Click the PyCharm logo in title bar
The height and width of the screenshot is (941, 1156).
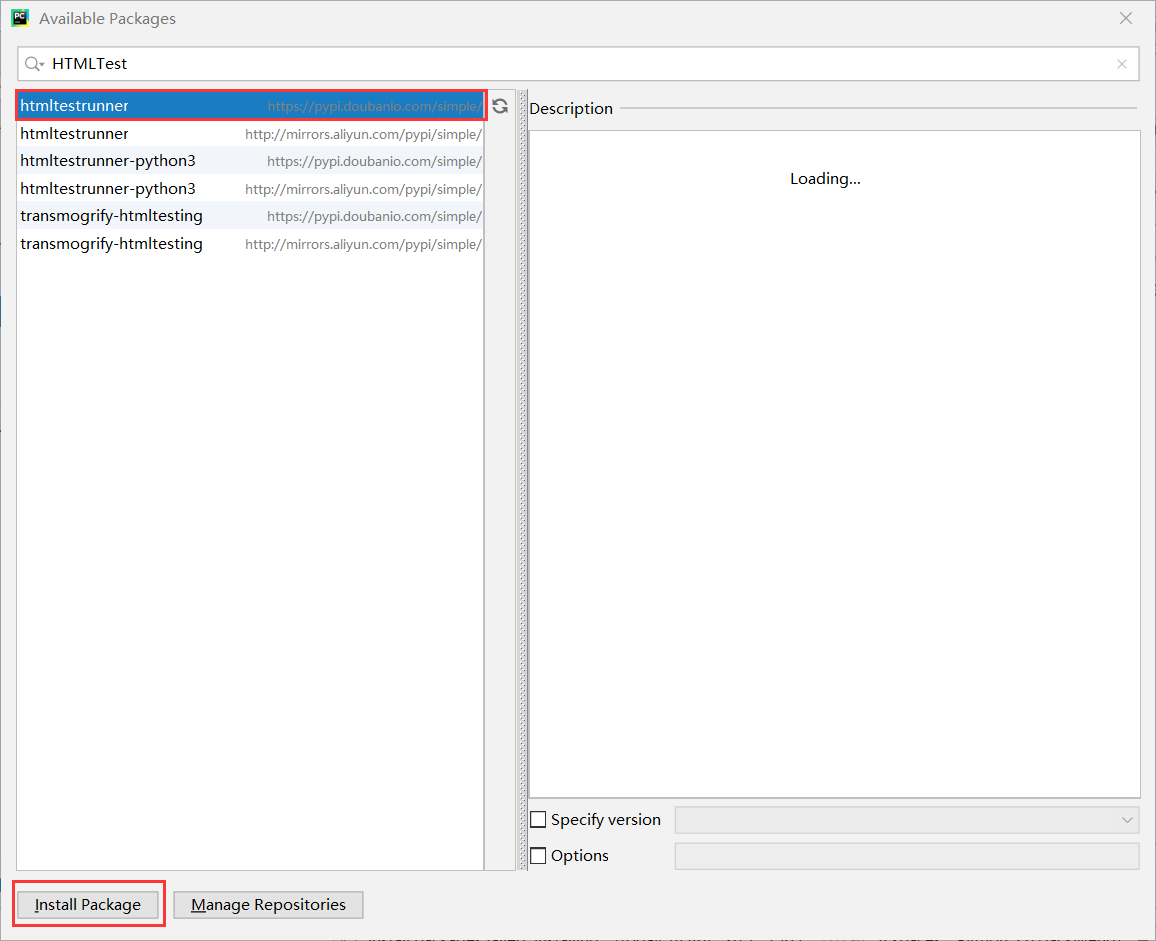tap(20, 18)
